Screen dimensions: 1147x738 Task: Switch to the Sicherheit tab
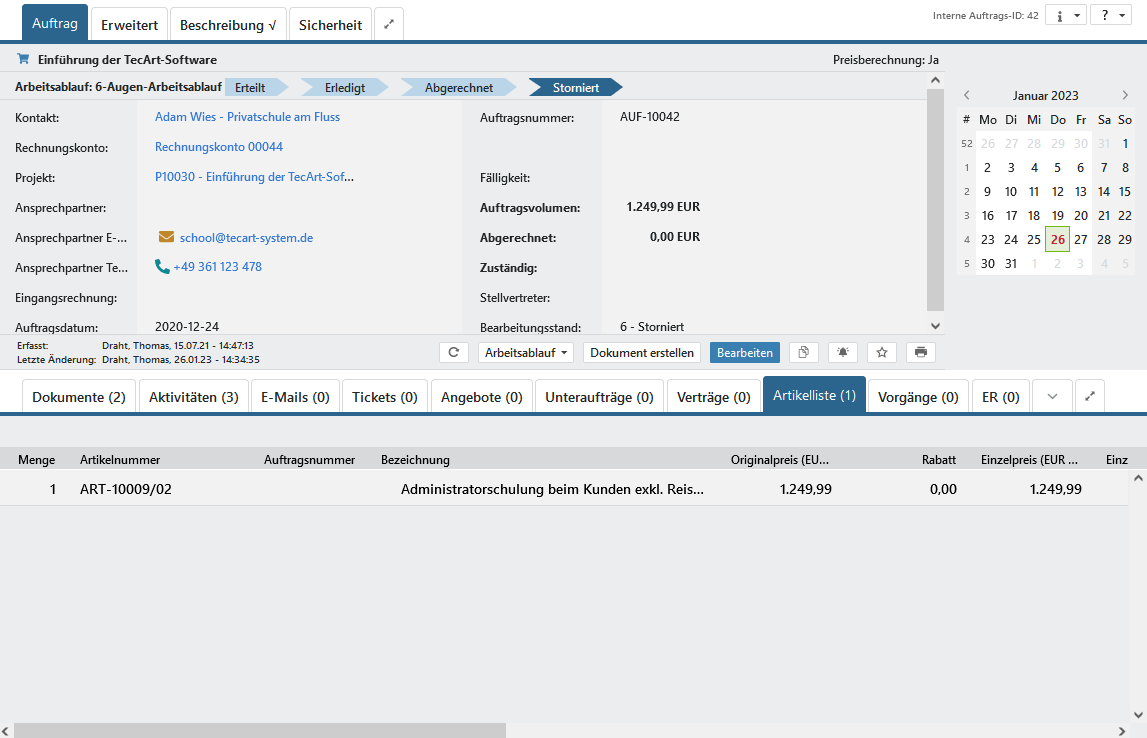pos(330,25)
